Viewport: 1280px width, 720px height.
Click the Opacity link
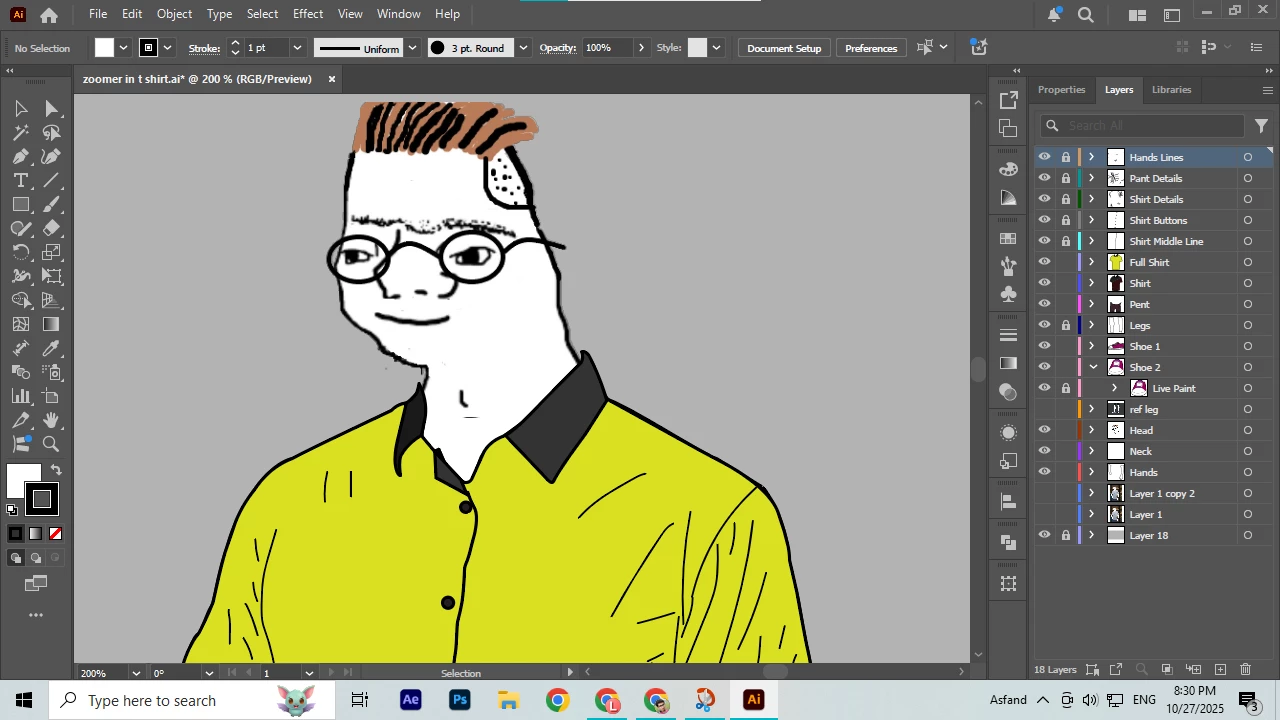point(558,48)
